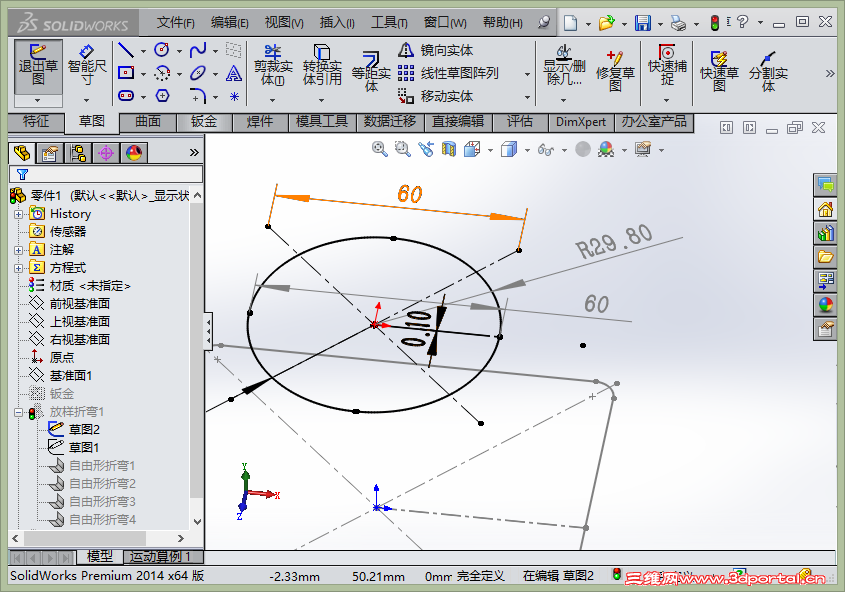Select 前视基准面 in the feature tree
845x592 pixels.
70,304
